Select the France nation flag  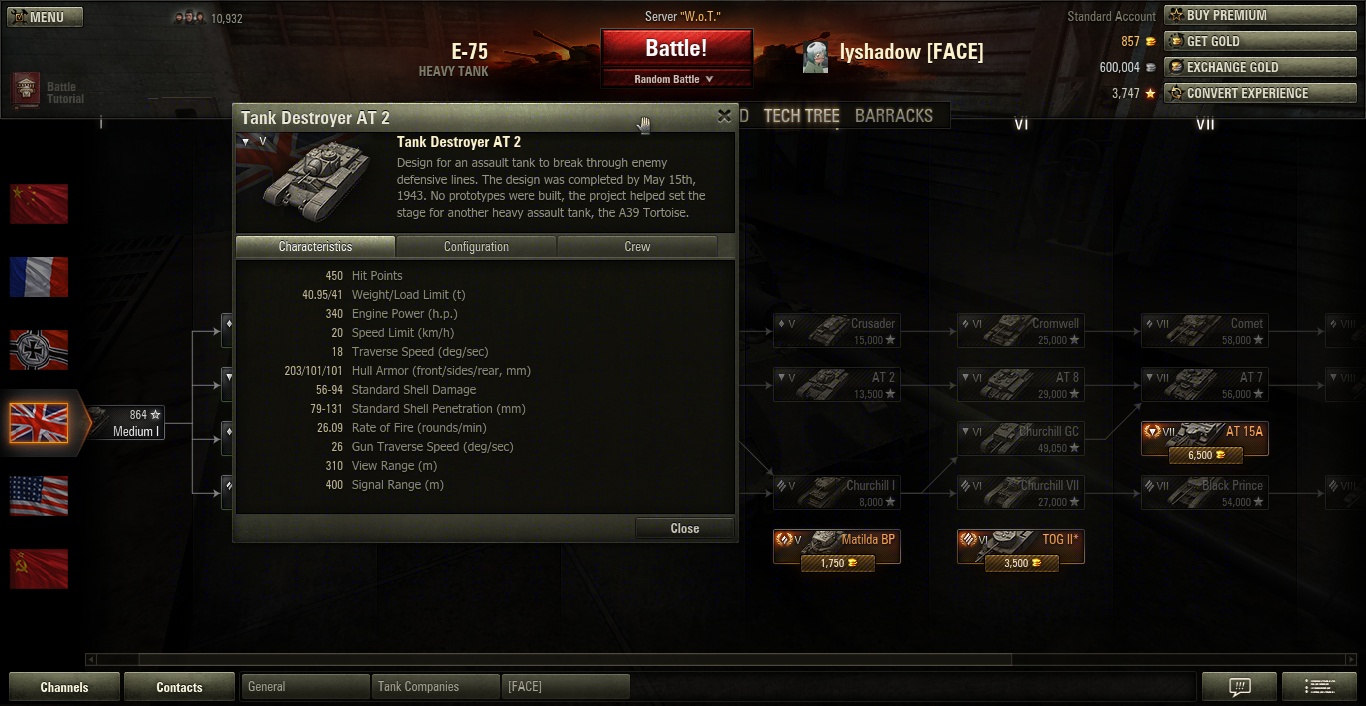click(39, 276)
